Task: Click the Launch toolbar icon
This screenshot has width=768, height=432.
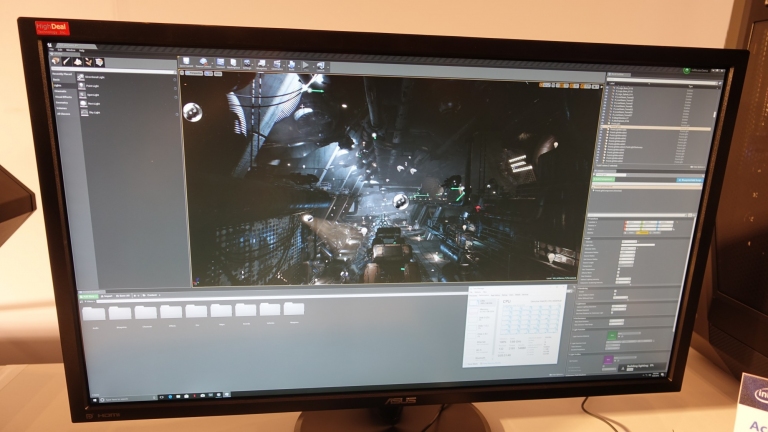Action: click(320, 66)
